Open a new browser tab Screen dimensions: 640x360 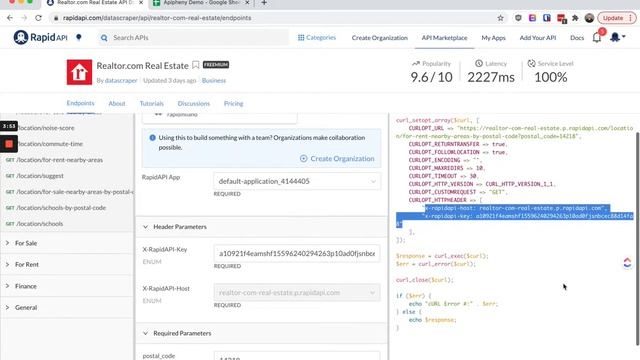click(x=264, y=3)
